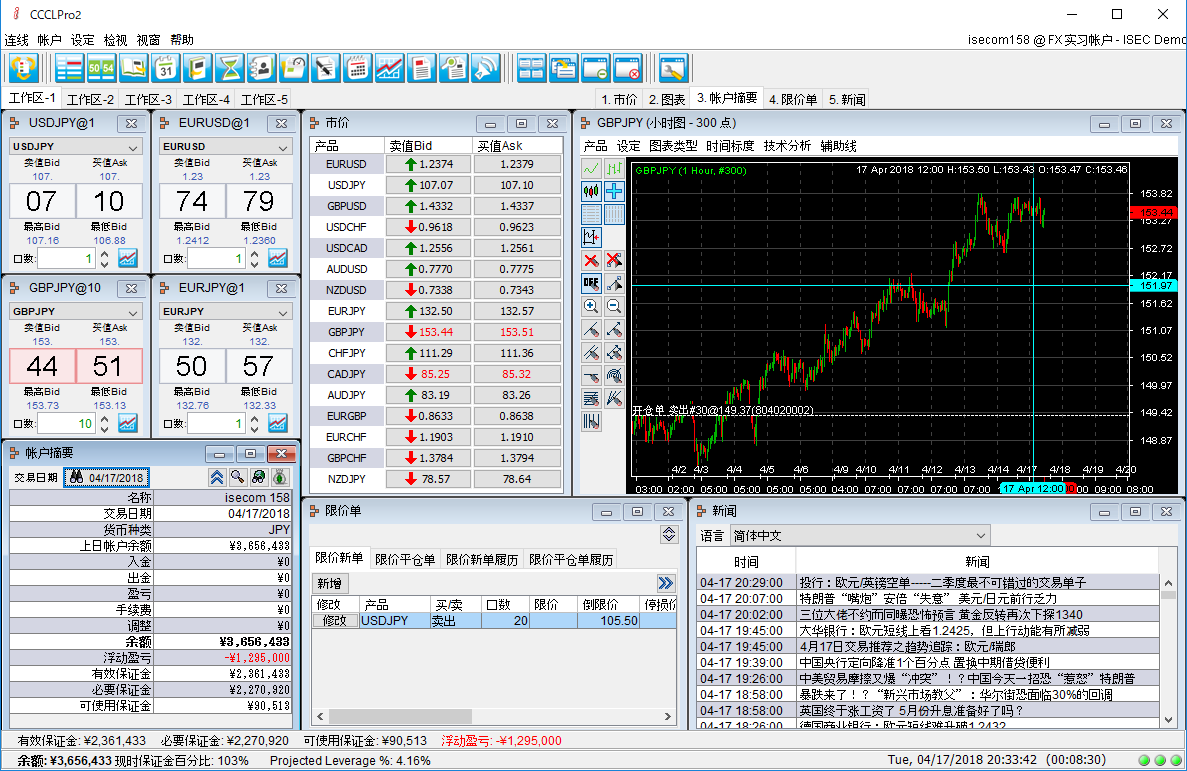Open the hourglass toolbar icon

click(229, 68)
